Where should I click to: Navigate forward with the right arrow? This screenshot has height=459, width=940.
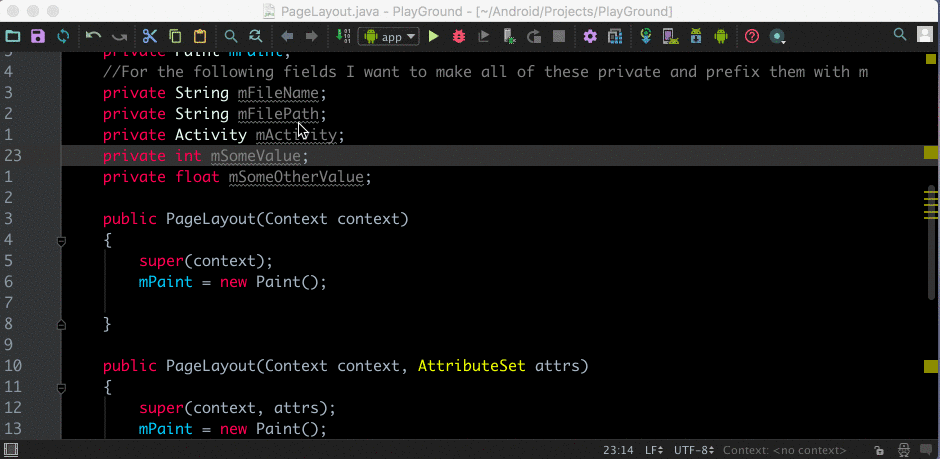[x=312, y=37]
